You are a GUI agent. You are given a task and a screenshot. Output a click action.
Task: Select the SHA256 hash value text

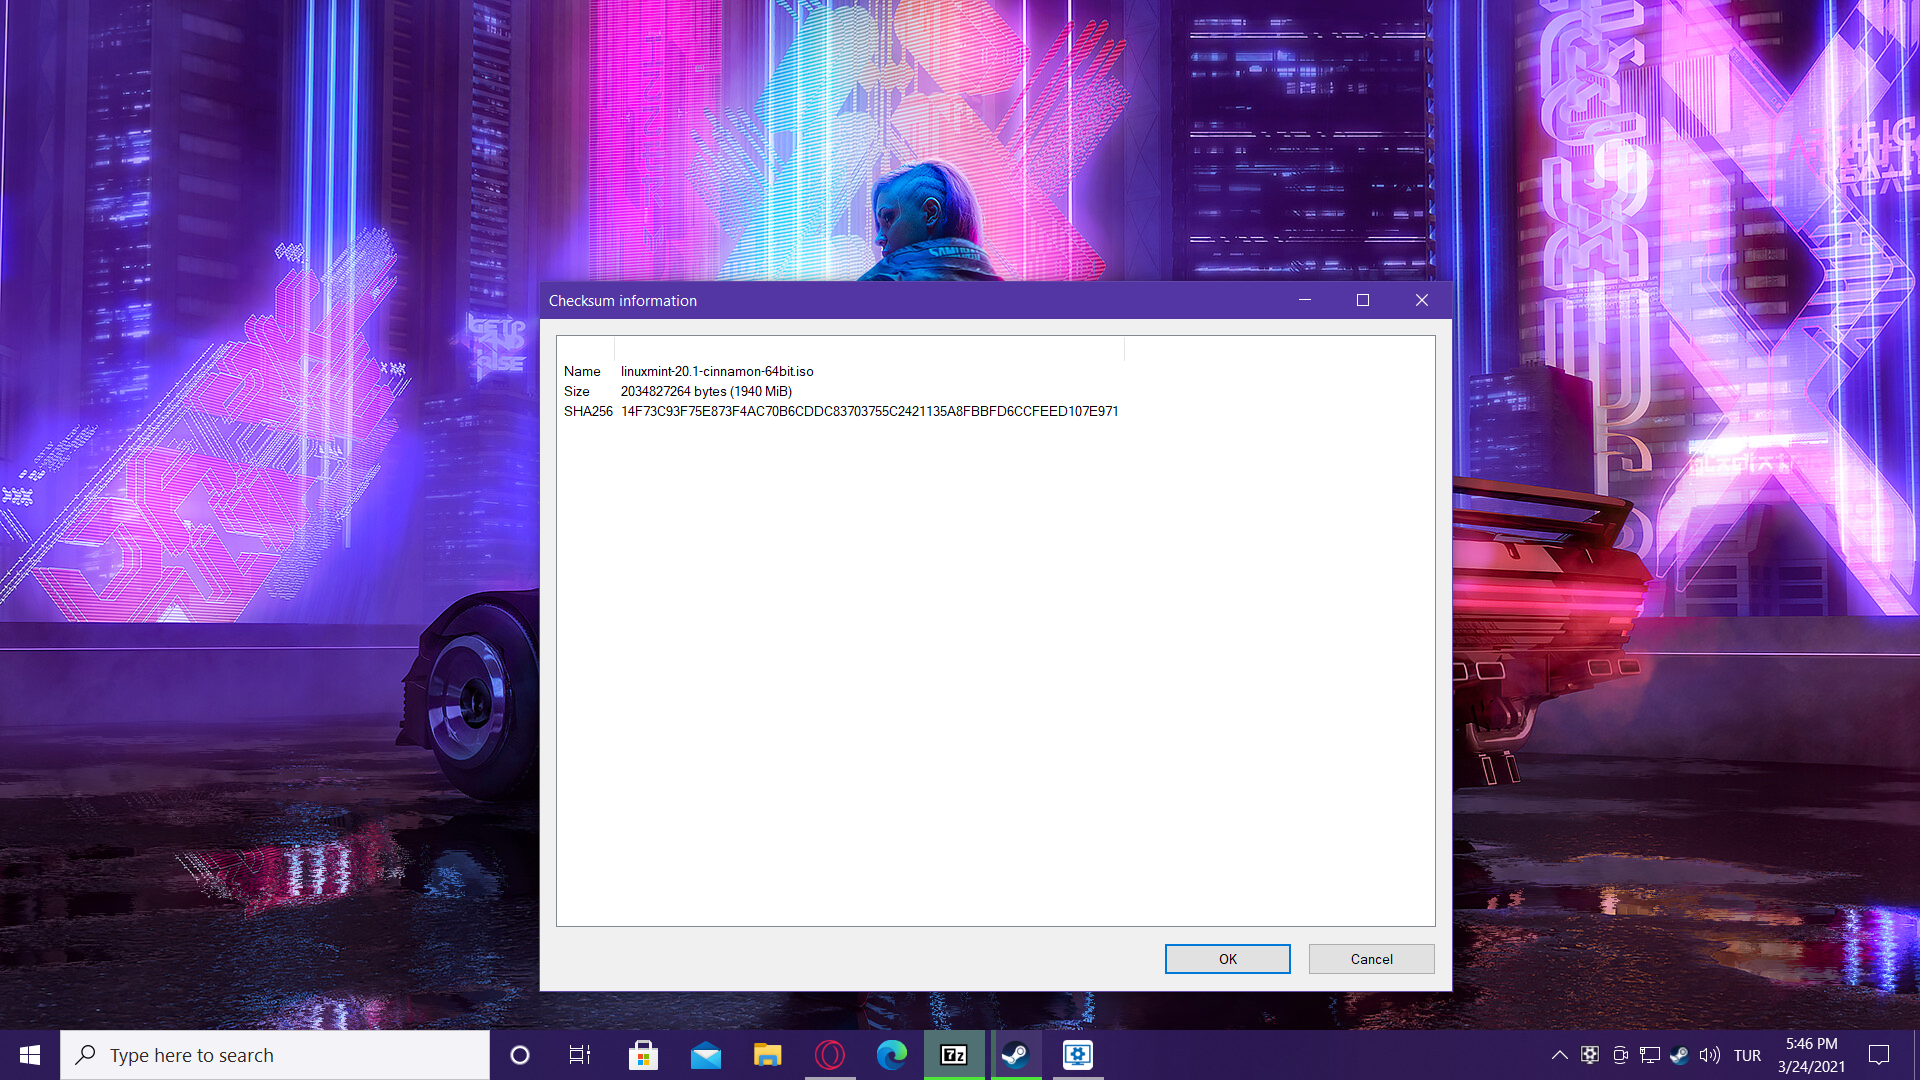click(869, 411)
